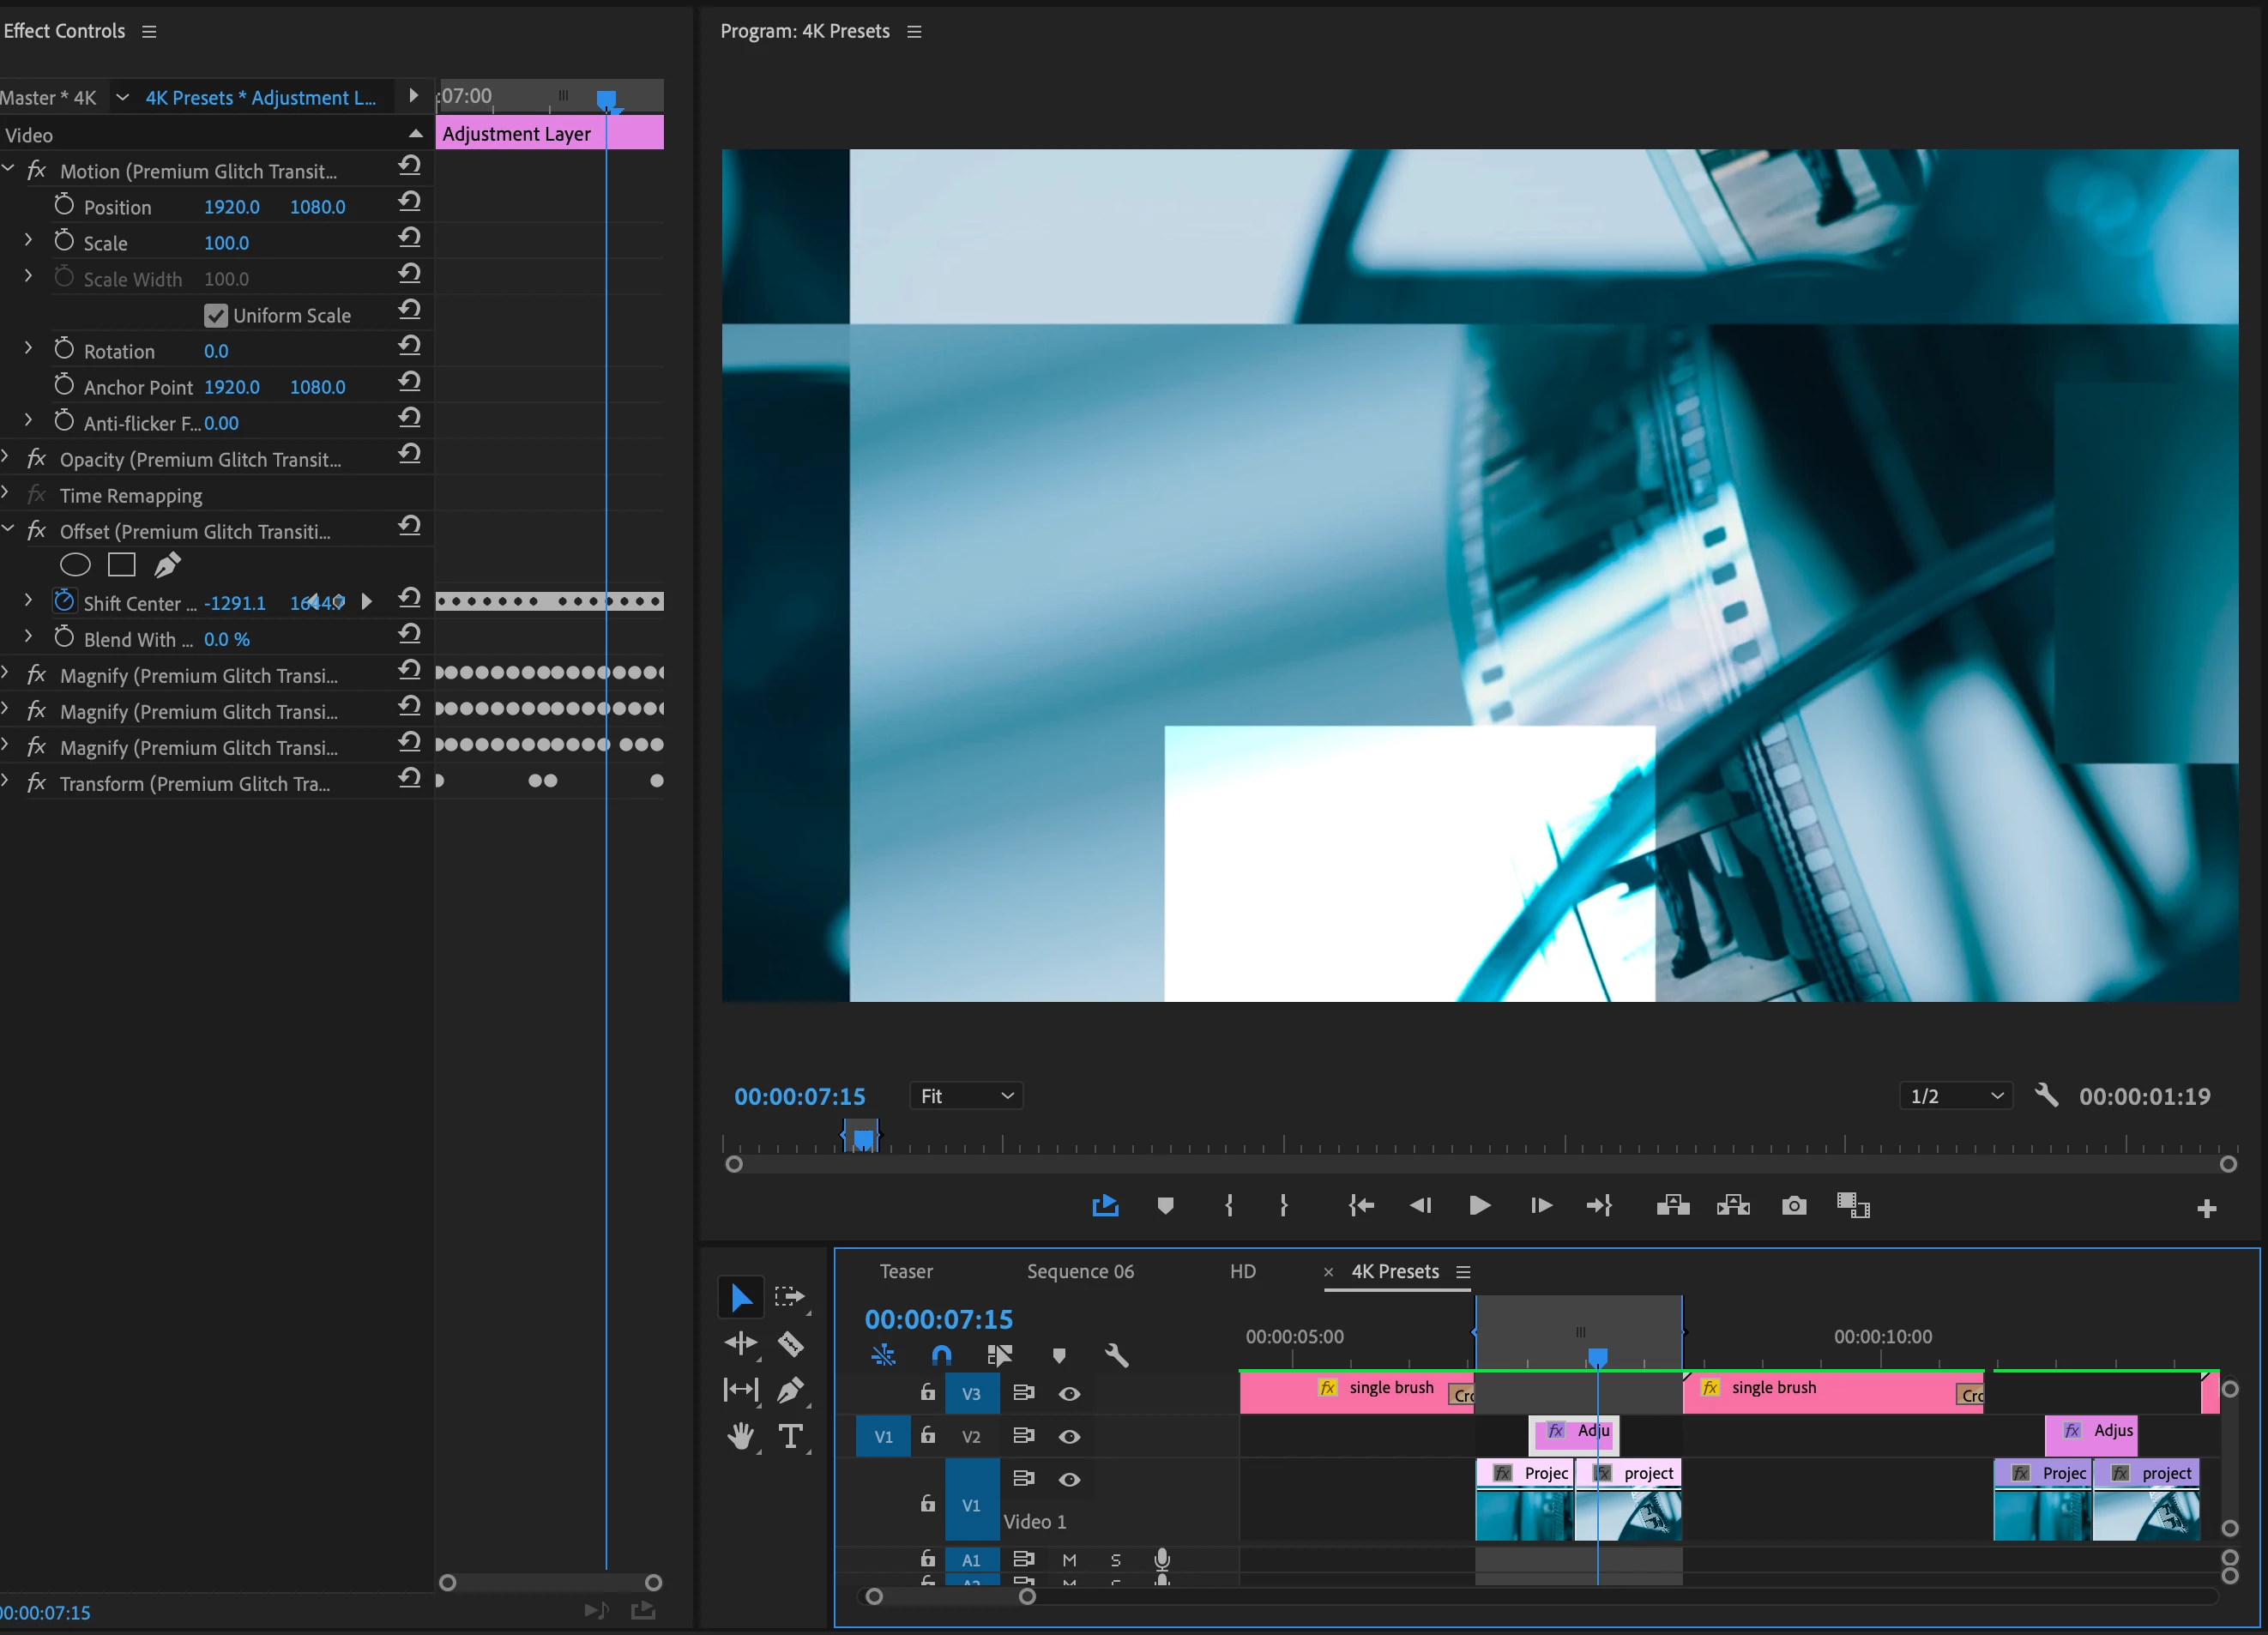Select the Hand tool

coord(741,1436)
